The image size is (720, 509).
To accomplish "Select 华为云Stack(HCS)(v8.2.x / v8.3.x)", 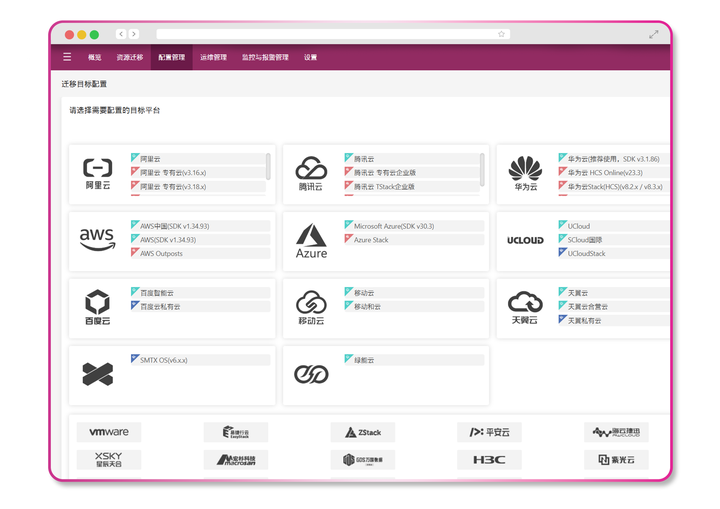I will [613, 187].
